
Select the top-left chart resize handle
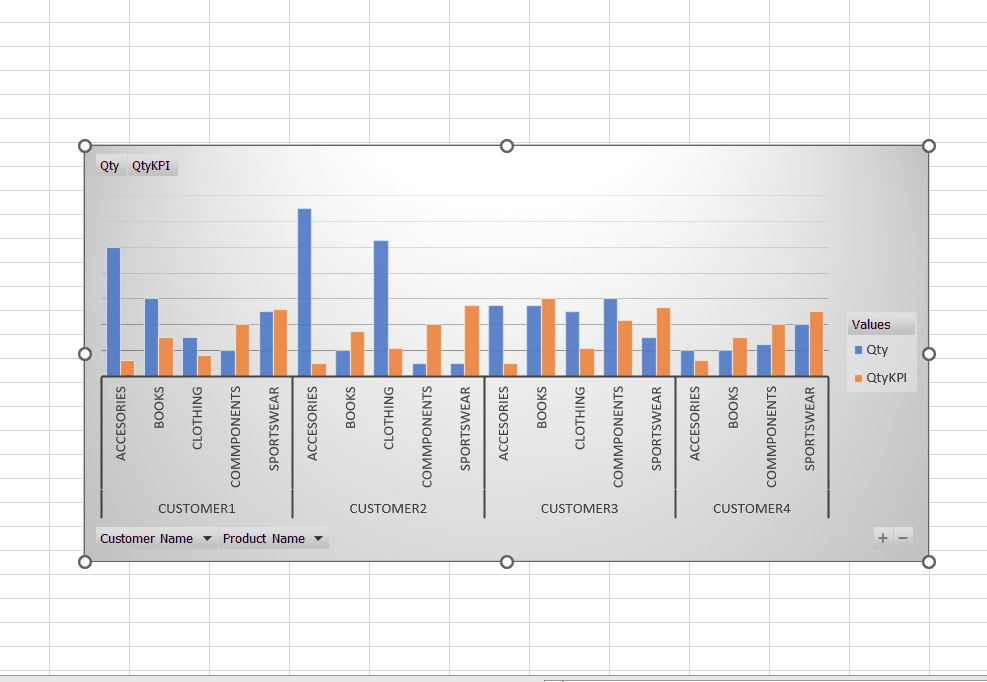click(85, 146)
